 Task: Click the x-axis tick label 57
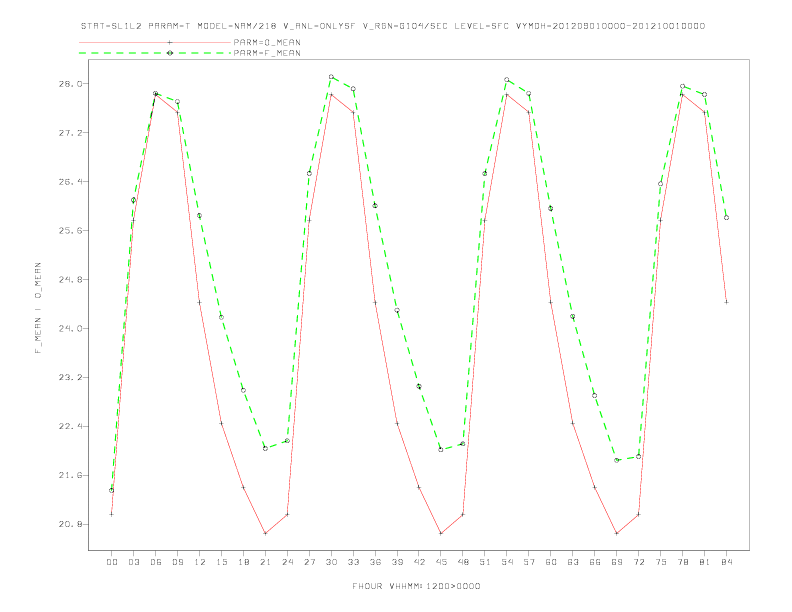(529, 562)
